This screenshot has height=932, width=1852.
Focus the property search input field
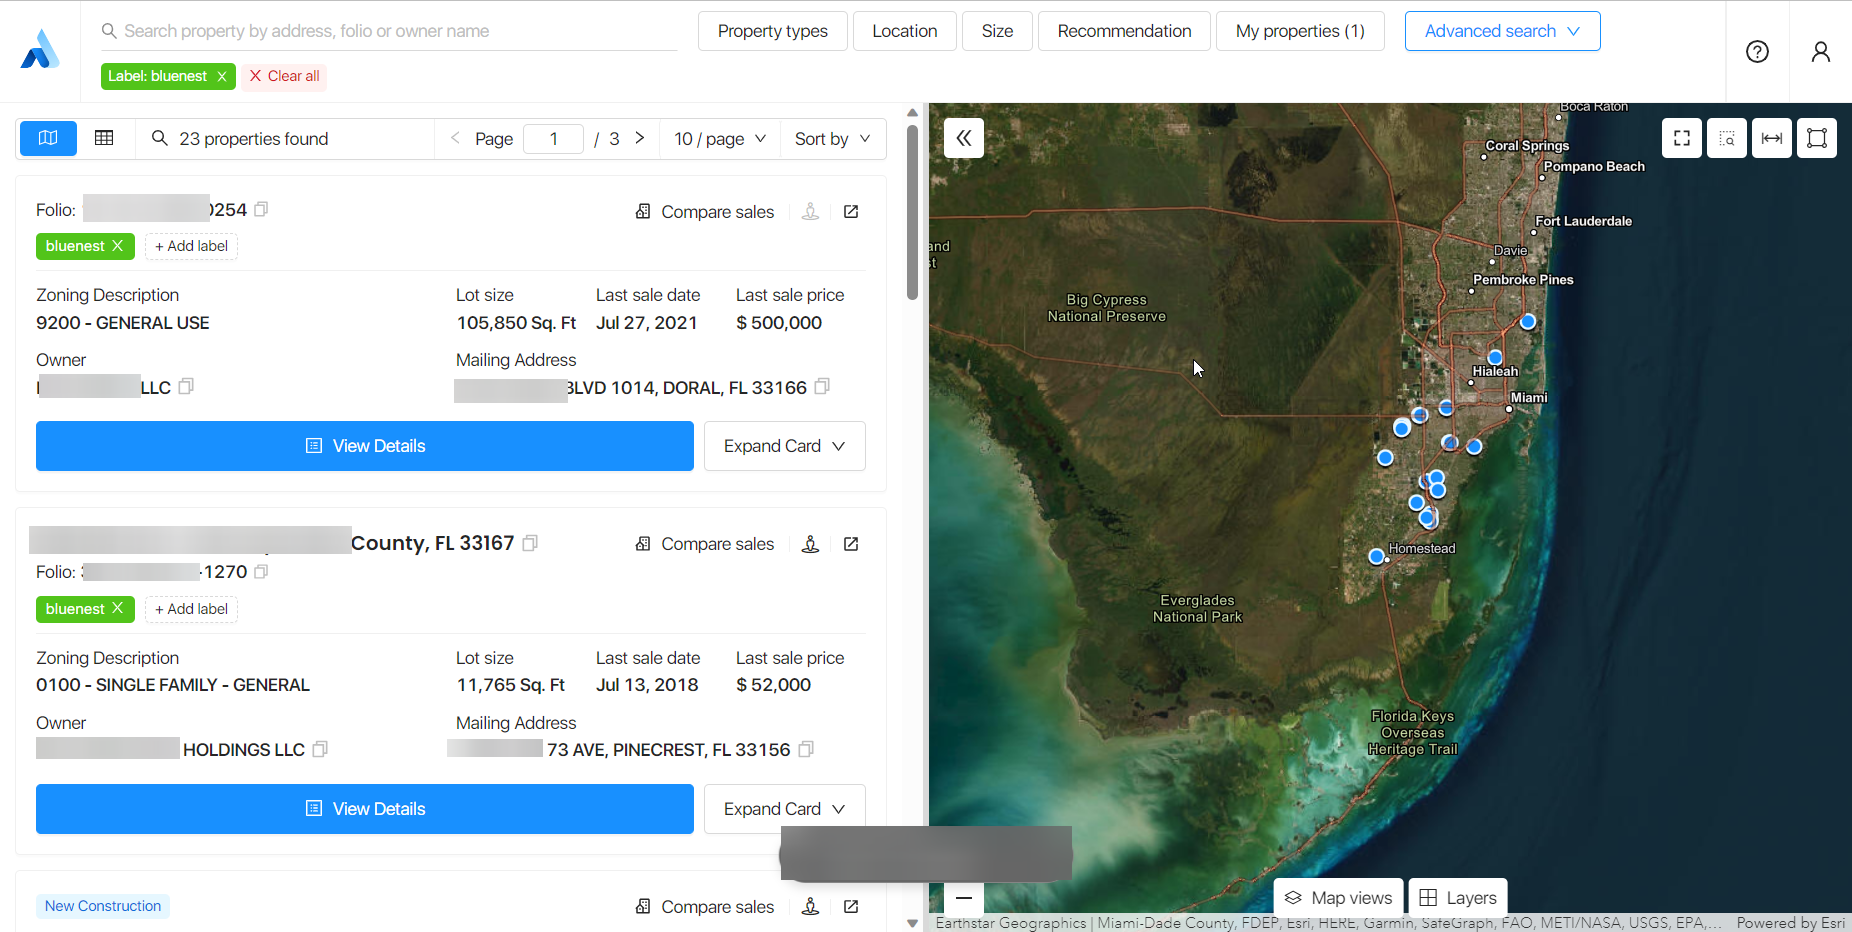pos(390,31)
